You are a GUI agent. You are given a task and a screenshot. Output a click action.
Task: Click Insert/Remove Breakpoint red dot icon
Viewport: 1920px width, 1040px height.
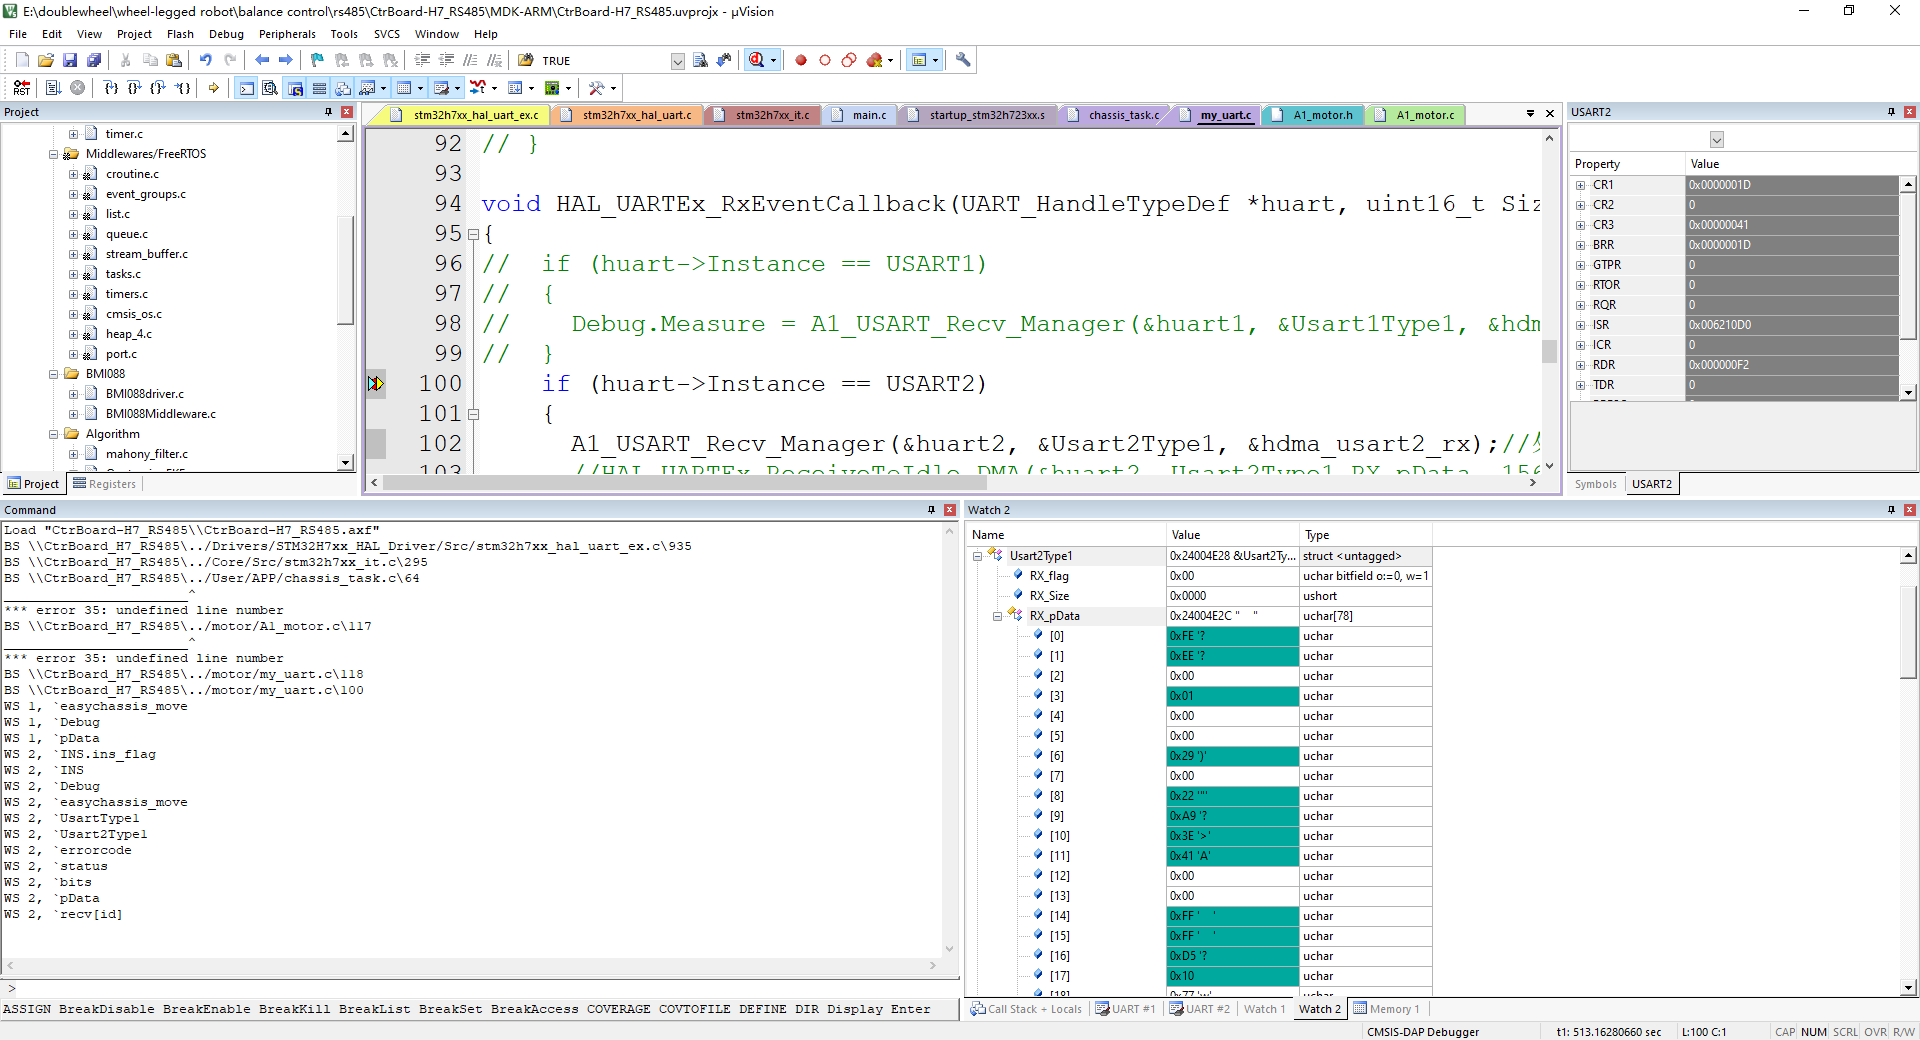(x=801, y=60)
